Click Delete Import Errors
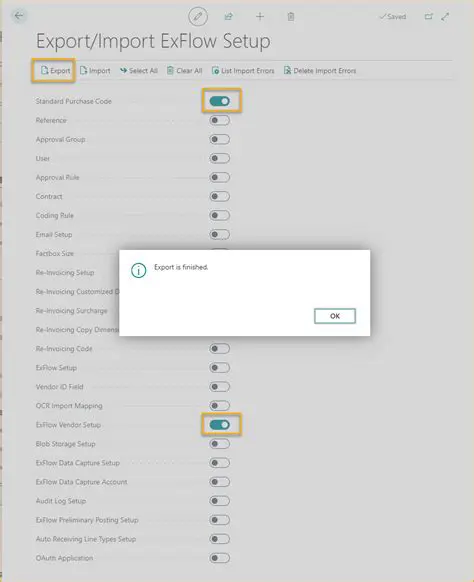Image resolution: width=474 pixels, height=582 pixels. [320, 71]
